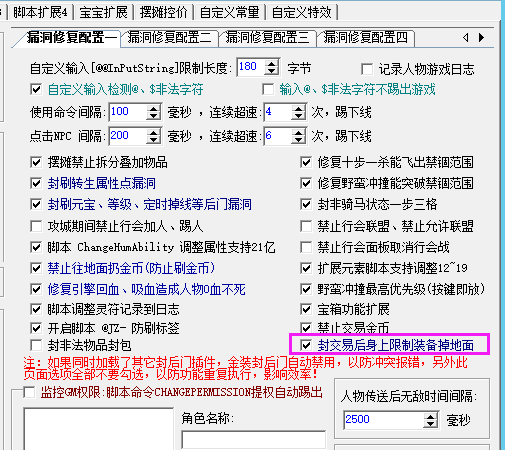Decrease 使用命令间隔 value with down spinner
This screenshot has height=450, width=505.
pos(153,116)
